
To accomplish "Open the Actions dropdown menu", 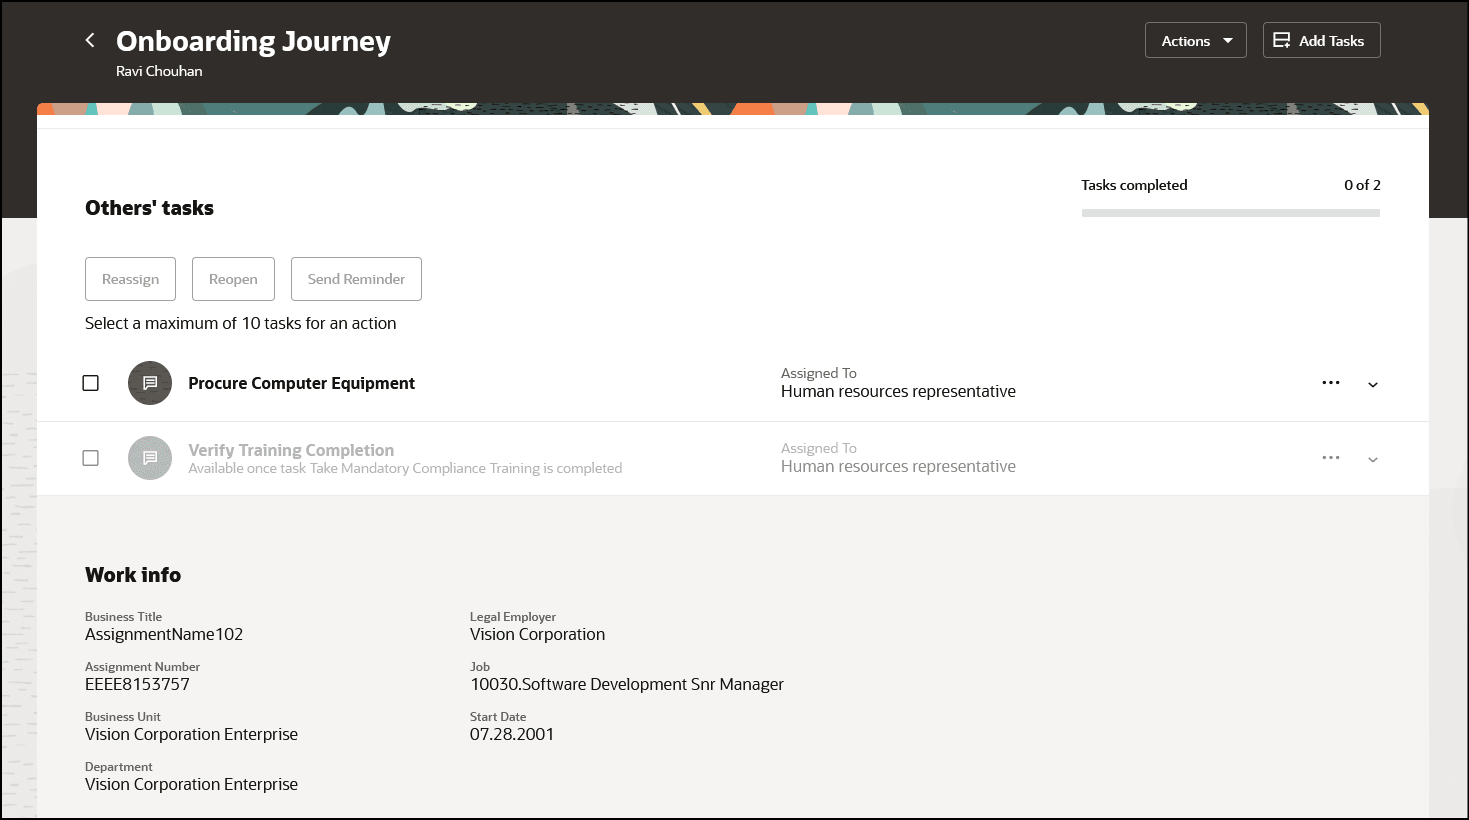I will point(1196,40).
